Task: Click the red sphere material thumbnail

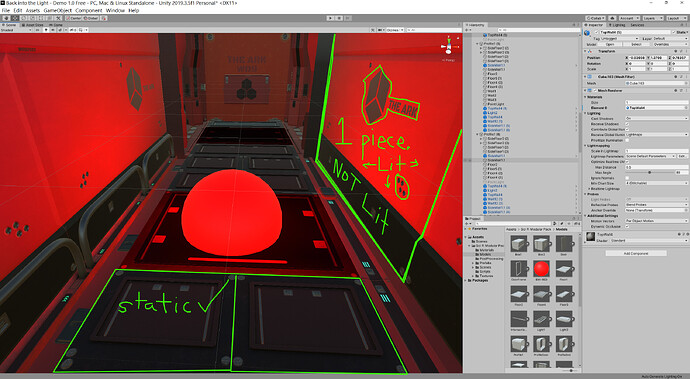Action: pyautogui.click(x=541, y=268)
